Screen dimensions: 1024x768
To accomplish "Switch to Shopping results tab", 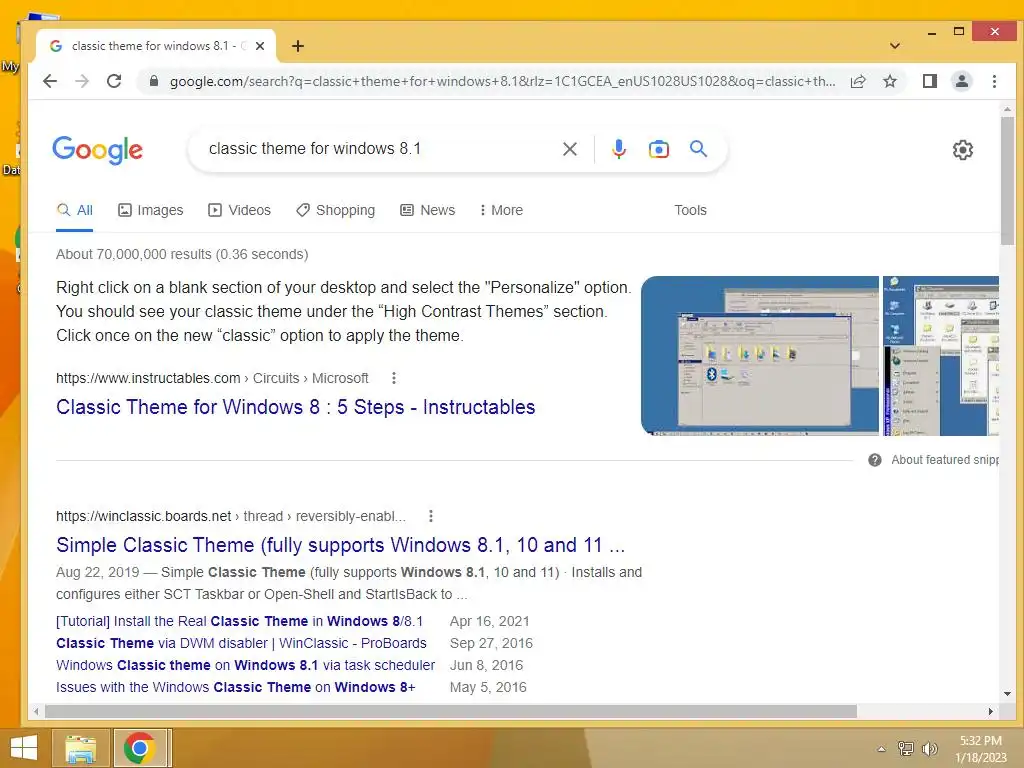I will click(x=336, y=210).
